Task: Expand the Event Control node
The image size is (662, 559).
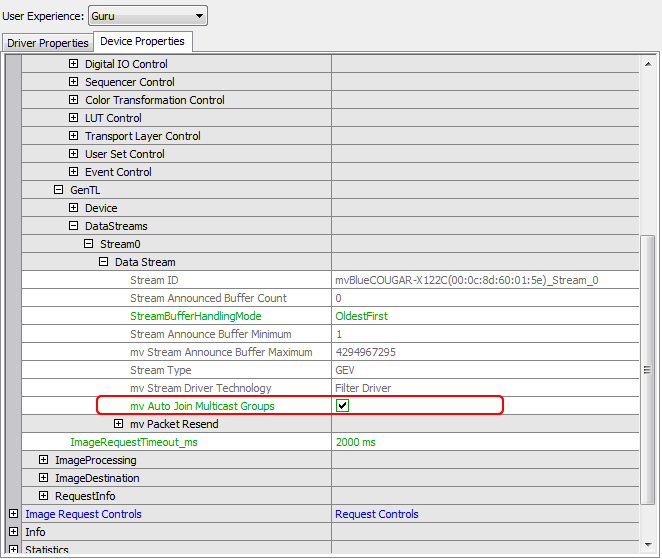Action: (74, 172)
